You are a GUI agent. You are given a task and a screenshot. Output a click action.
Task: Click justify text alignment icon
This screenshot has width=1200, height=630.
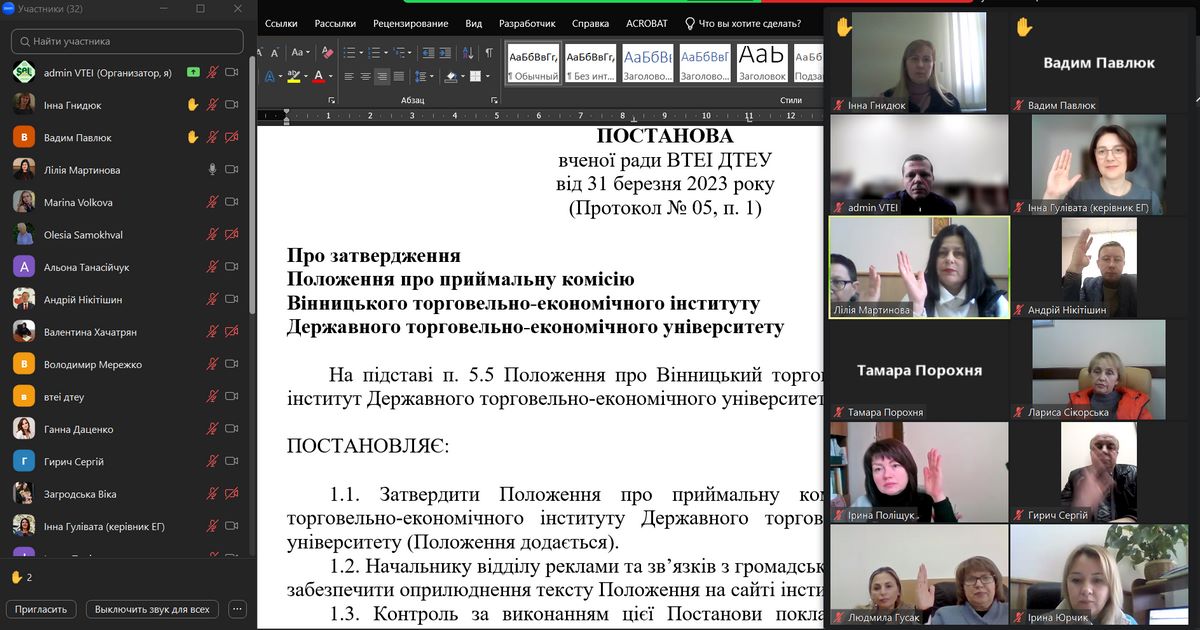tap(399, 76)
